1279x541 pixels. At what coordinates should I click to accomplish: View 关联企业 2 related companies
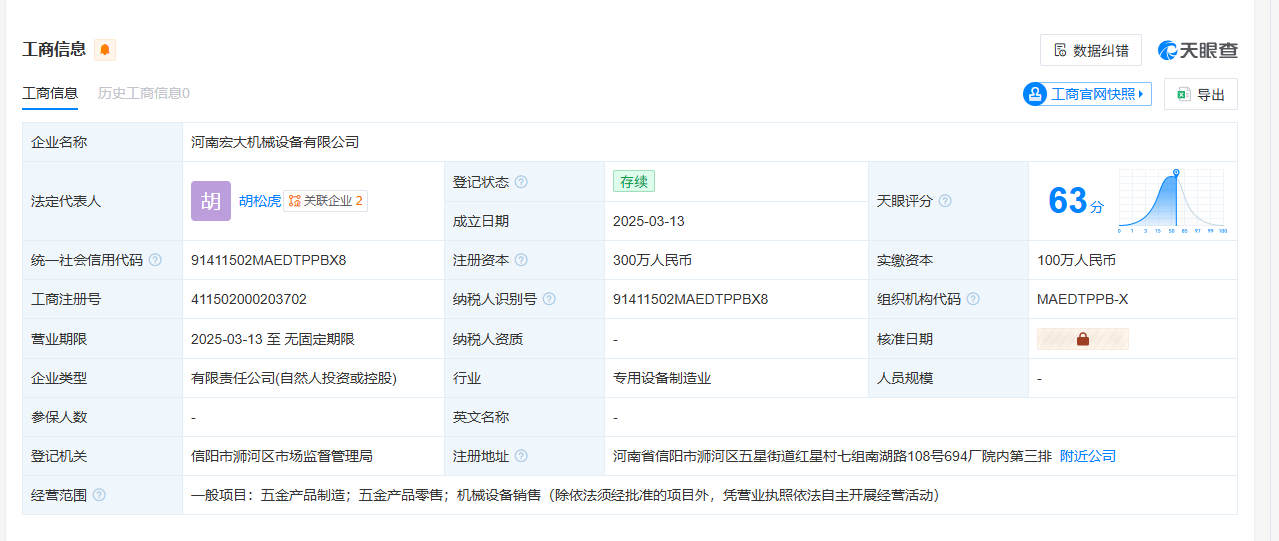(x=326, y=201)
